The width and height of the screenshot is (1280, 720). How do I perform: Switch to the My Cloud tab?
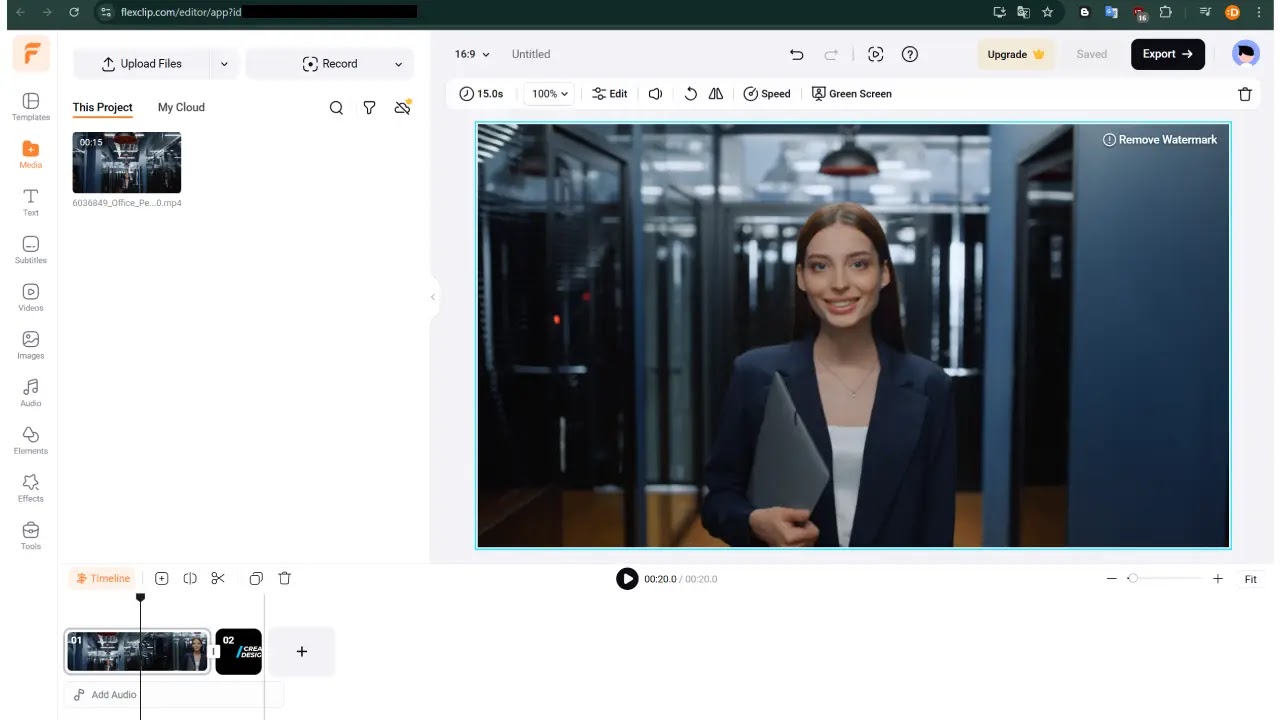tap(181, 107)
